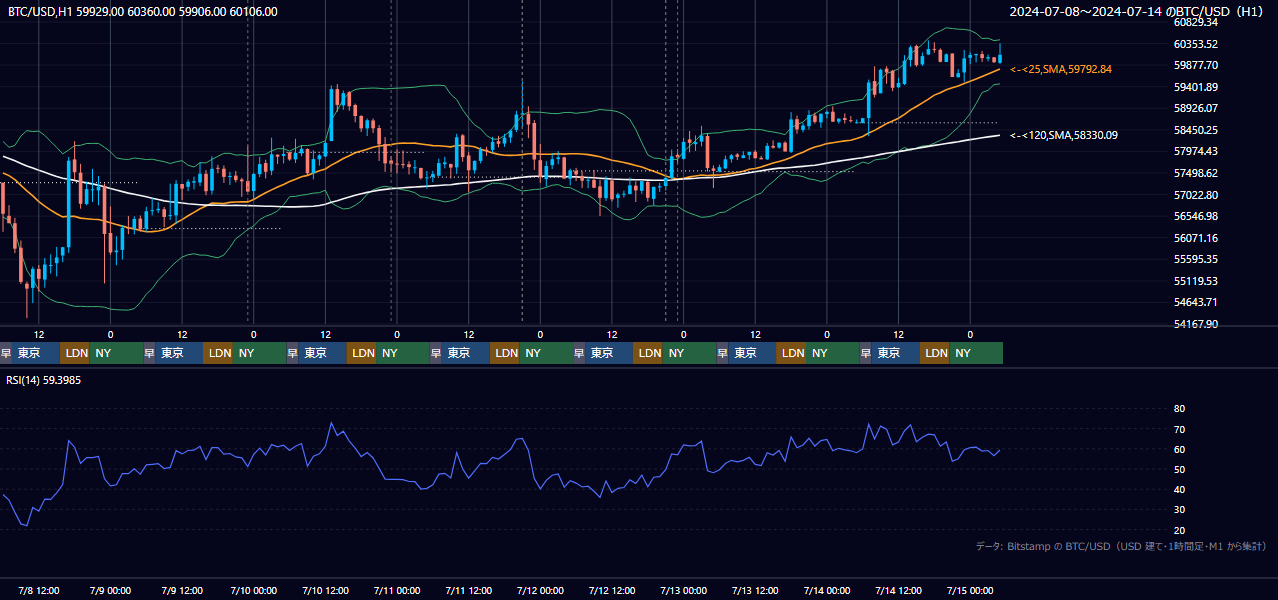Select time axis label 7/12 12:00
The width and height of the screenshot is (1278, 600).
pyautogui.click(x=612, y=589)
